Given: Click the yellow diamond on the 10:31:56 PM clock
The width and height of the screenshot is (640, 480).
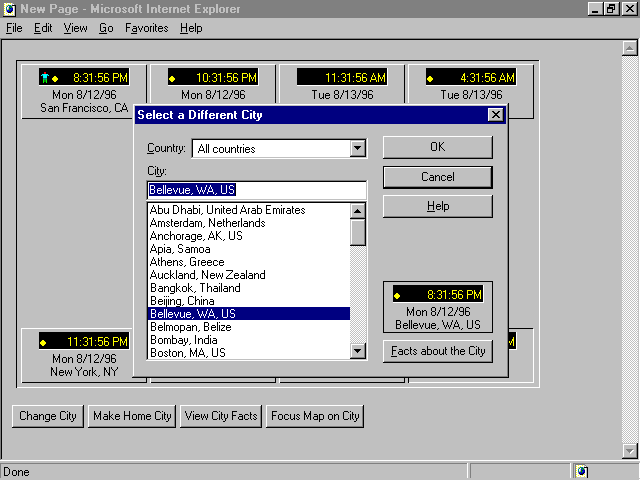Looking at the screenshot, I should point(173,78).
